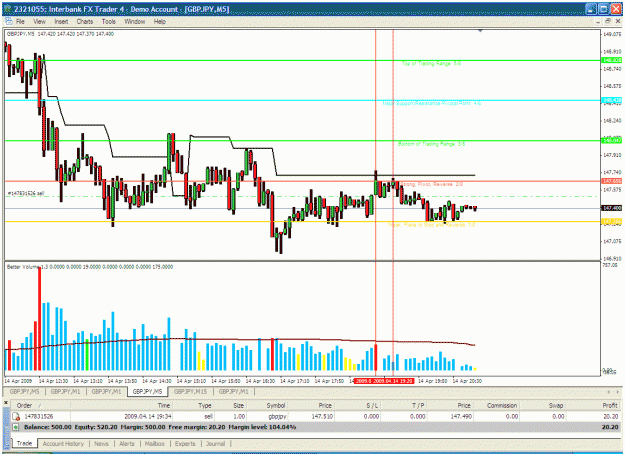Click the Balance: 500.00 summary text
625x454 pixels.
[x=48, y=427]
